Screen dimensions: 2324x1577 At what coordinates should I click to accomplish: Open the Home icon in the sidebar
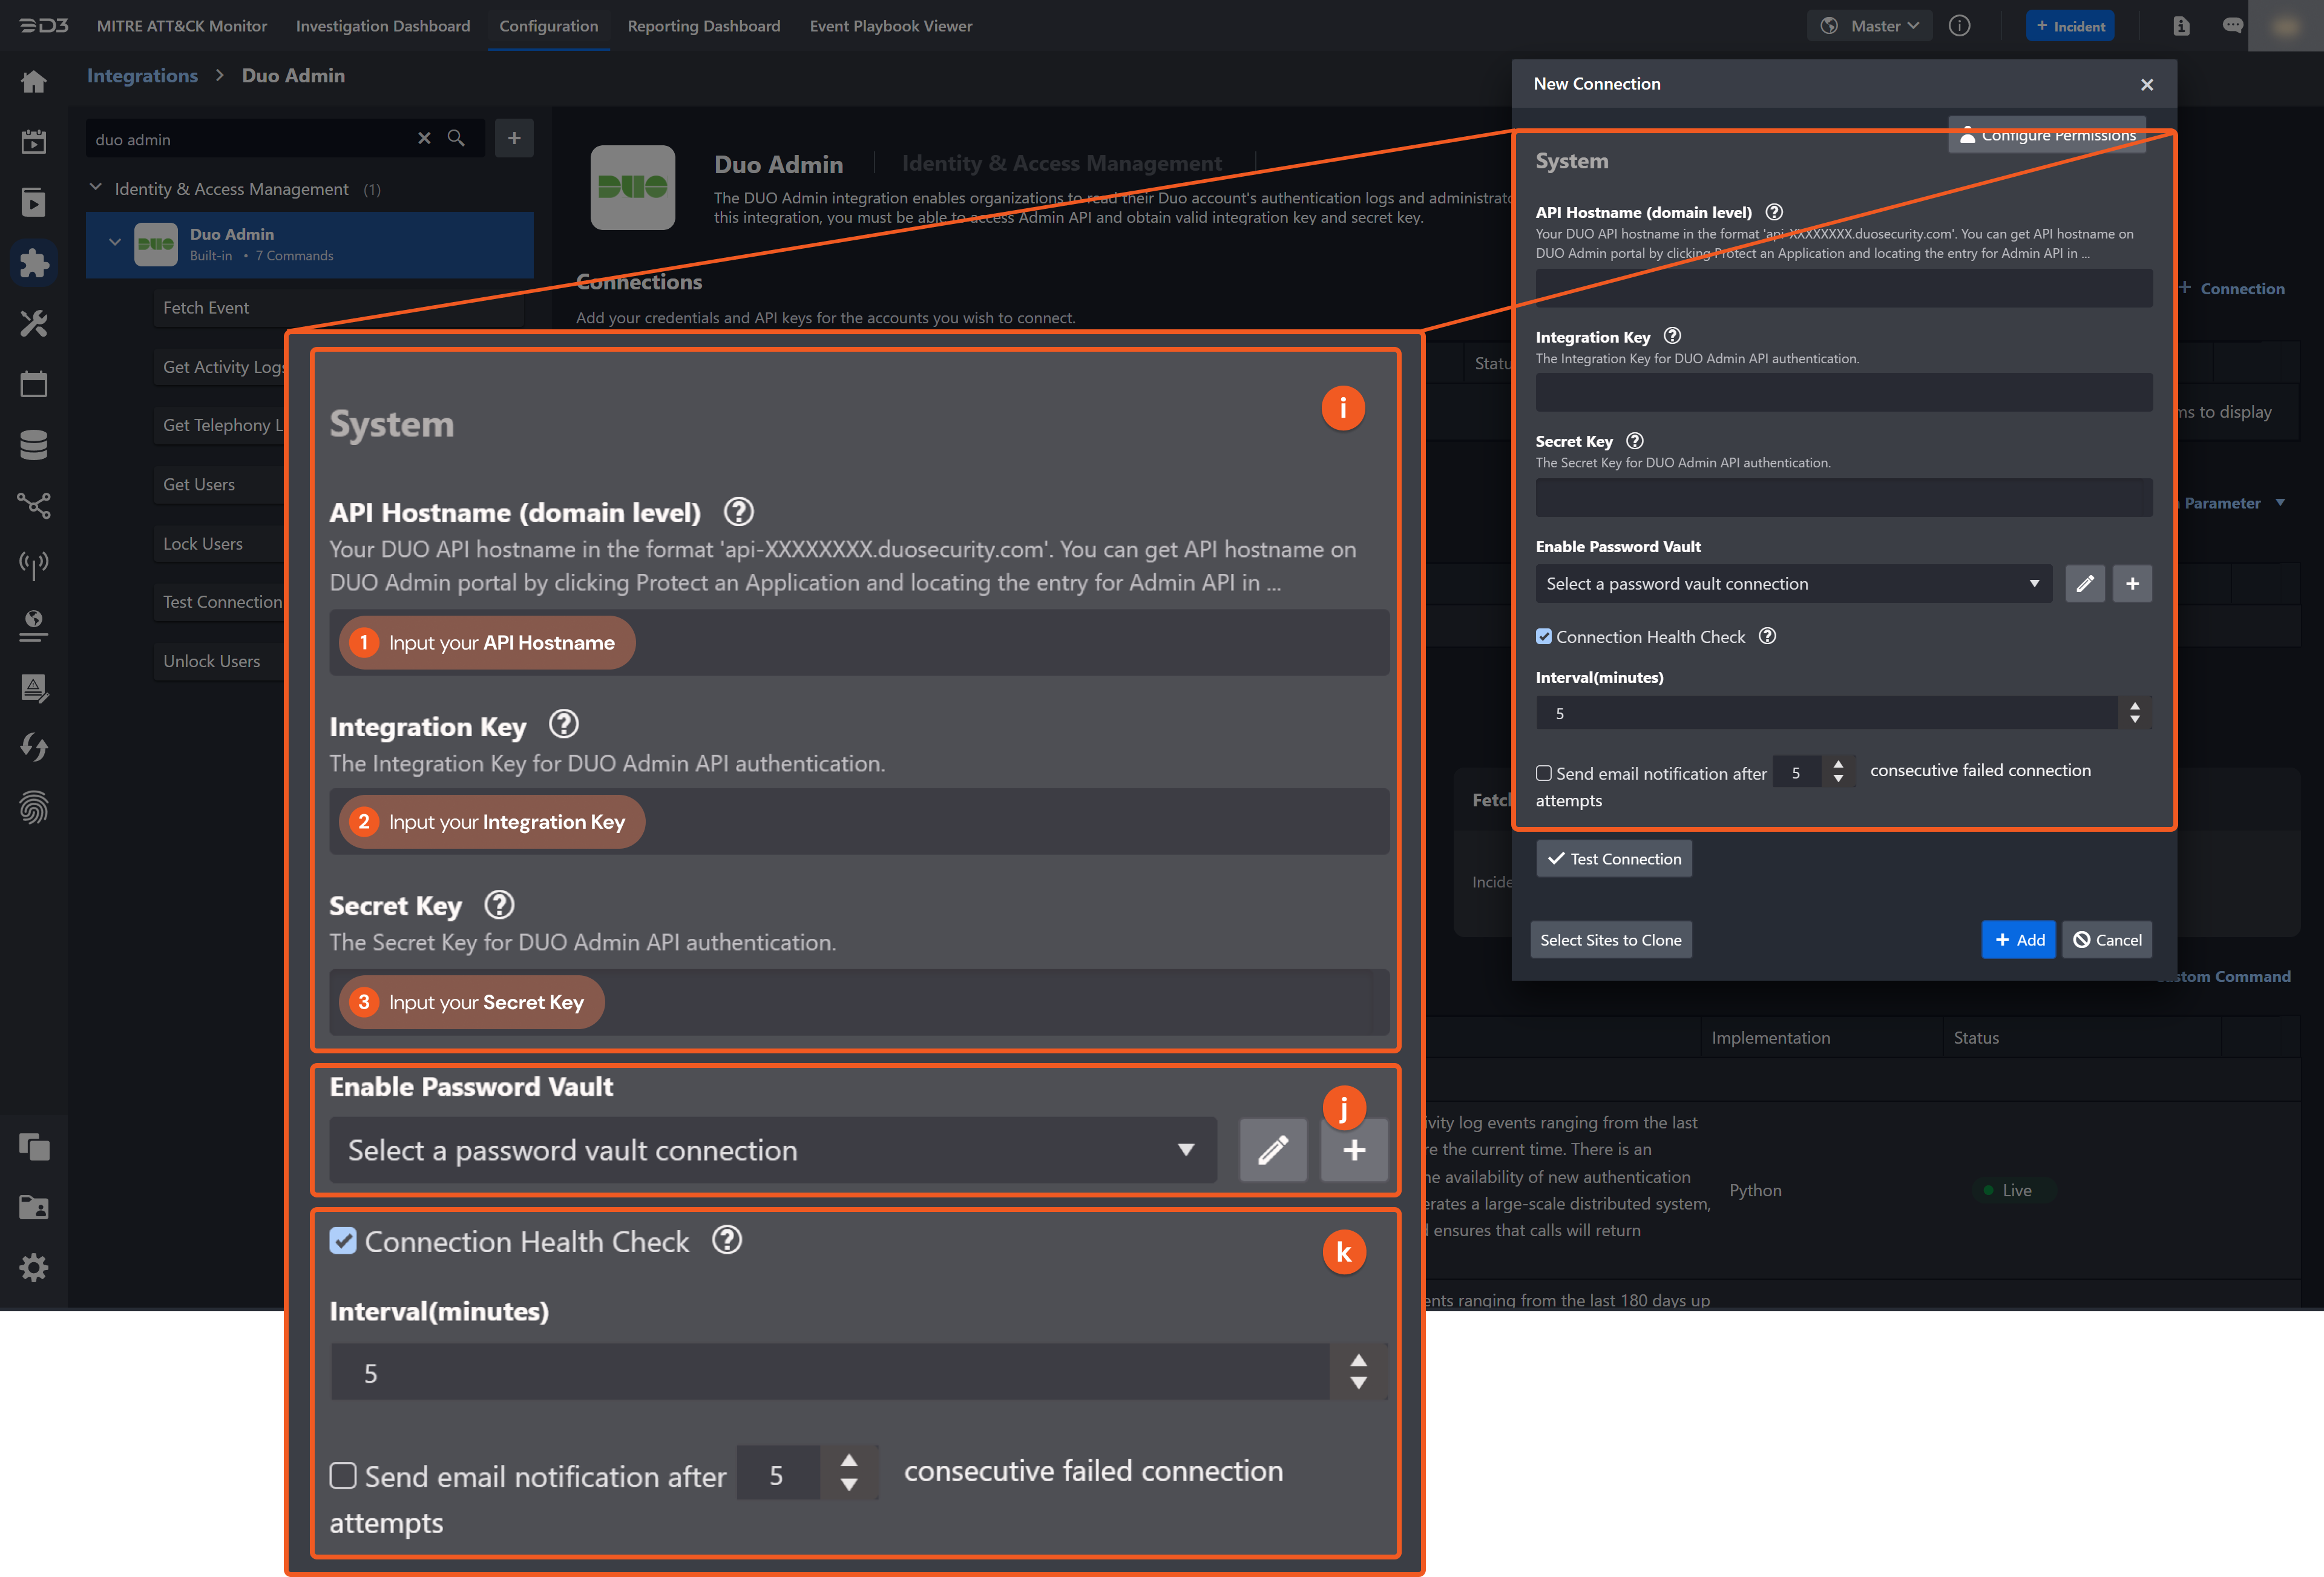tap(34, 81)
